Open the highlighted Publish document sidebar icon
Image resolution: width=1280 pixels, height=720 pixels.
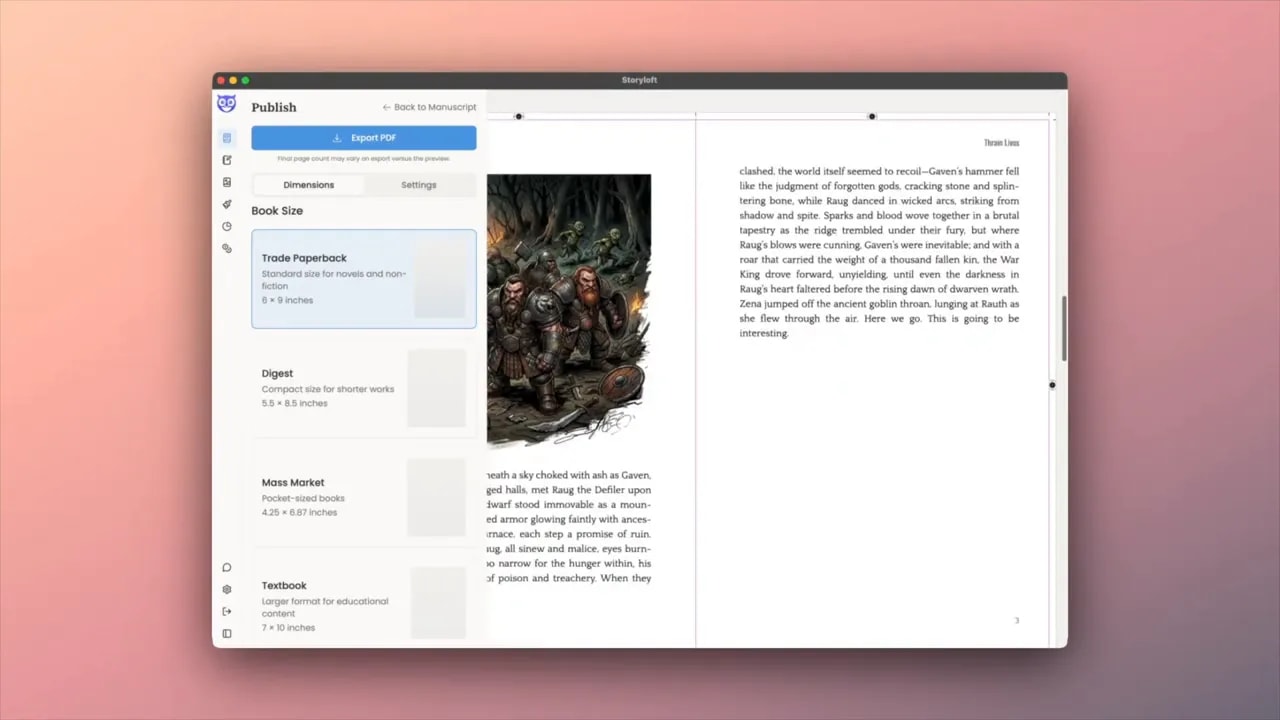pyautogui.click(x=227, y=138)
